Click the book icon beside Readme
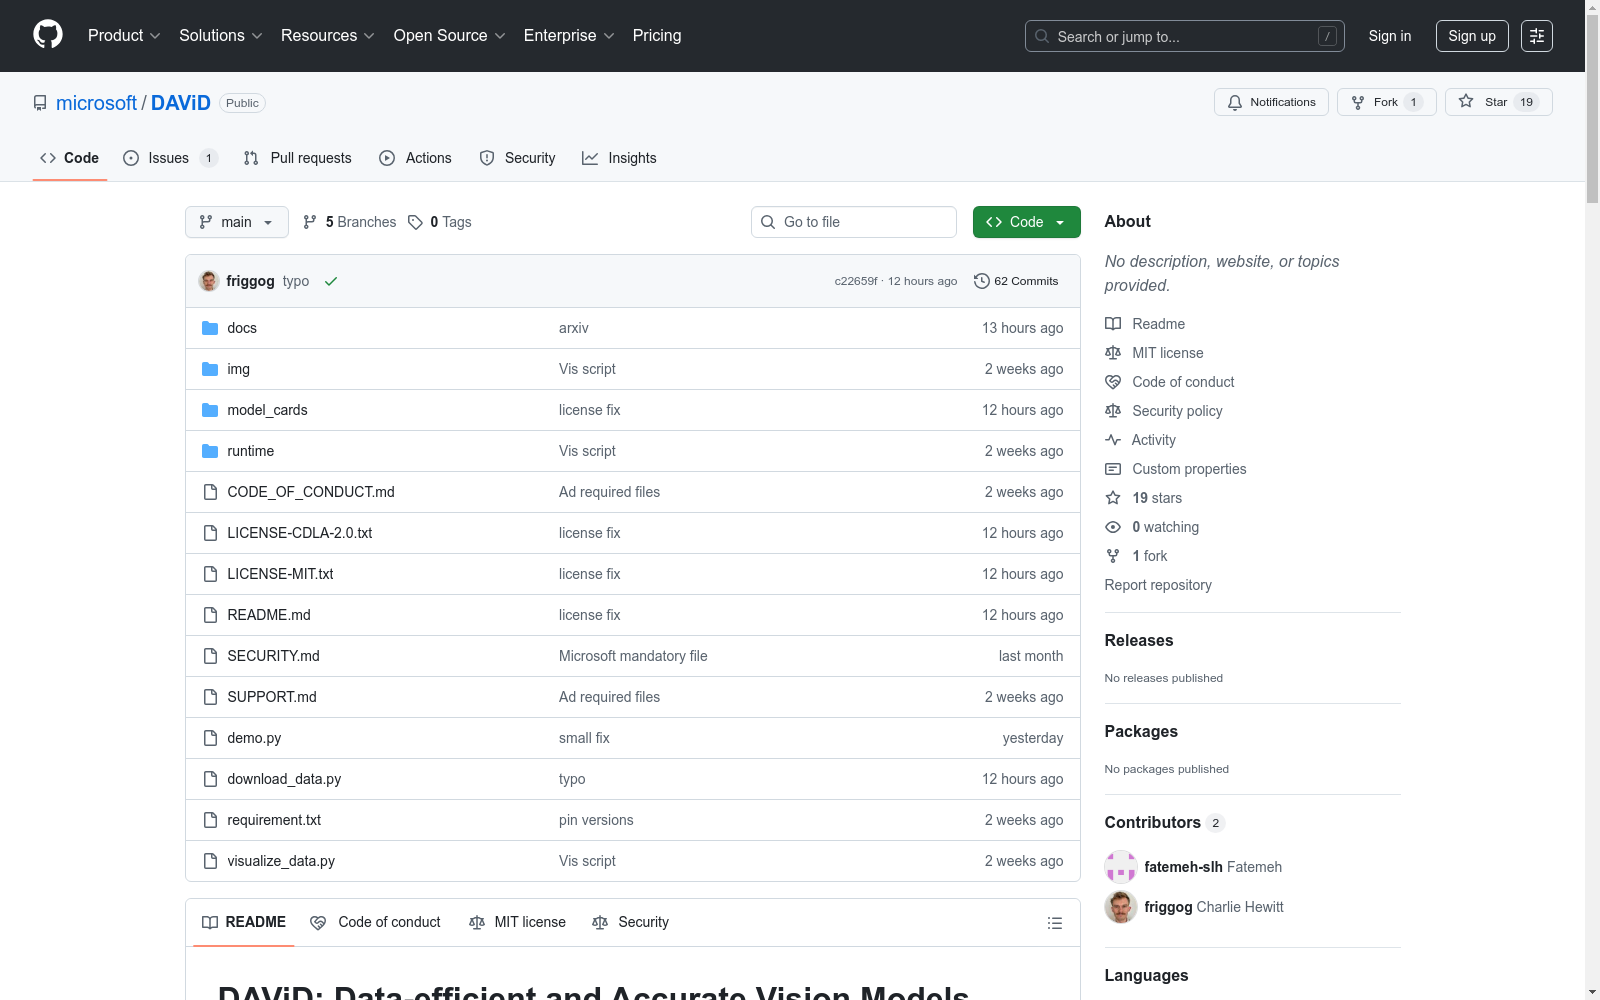The width and height of the screenshot is (1600, 1000). pyautogui.click(x=1113, y=324)
